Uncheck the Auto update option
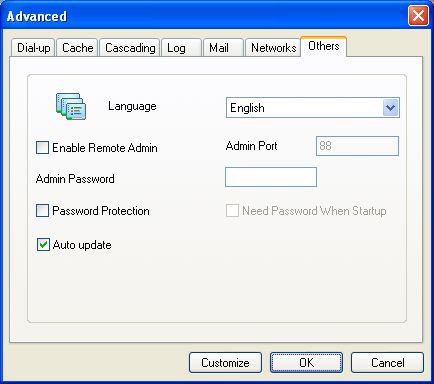Viewport: 434px width, 384px height. click(43, 245)
